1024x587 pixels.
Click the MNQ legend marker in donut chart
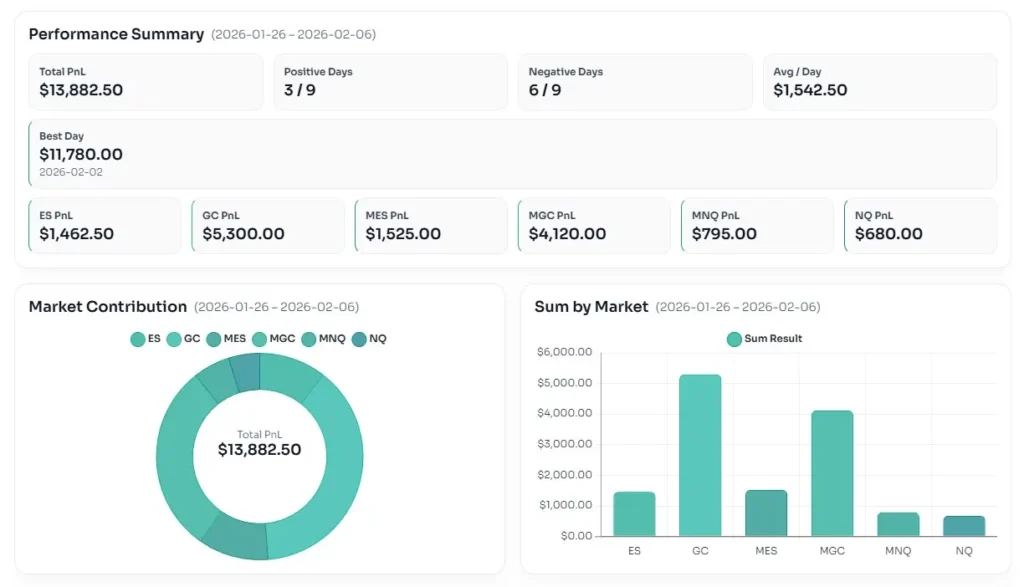pyautogui.click(x=309, y=339)
